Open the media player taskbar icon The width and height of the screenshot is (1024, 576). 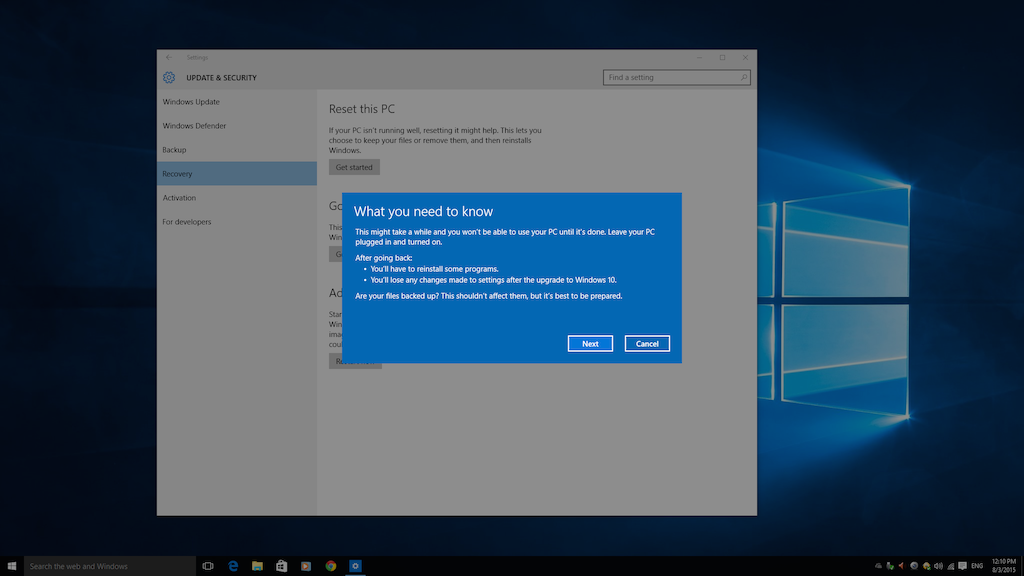tap(306, 566)
